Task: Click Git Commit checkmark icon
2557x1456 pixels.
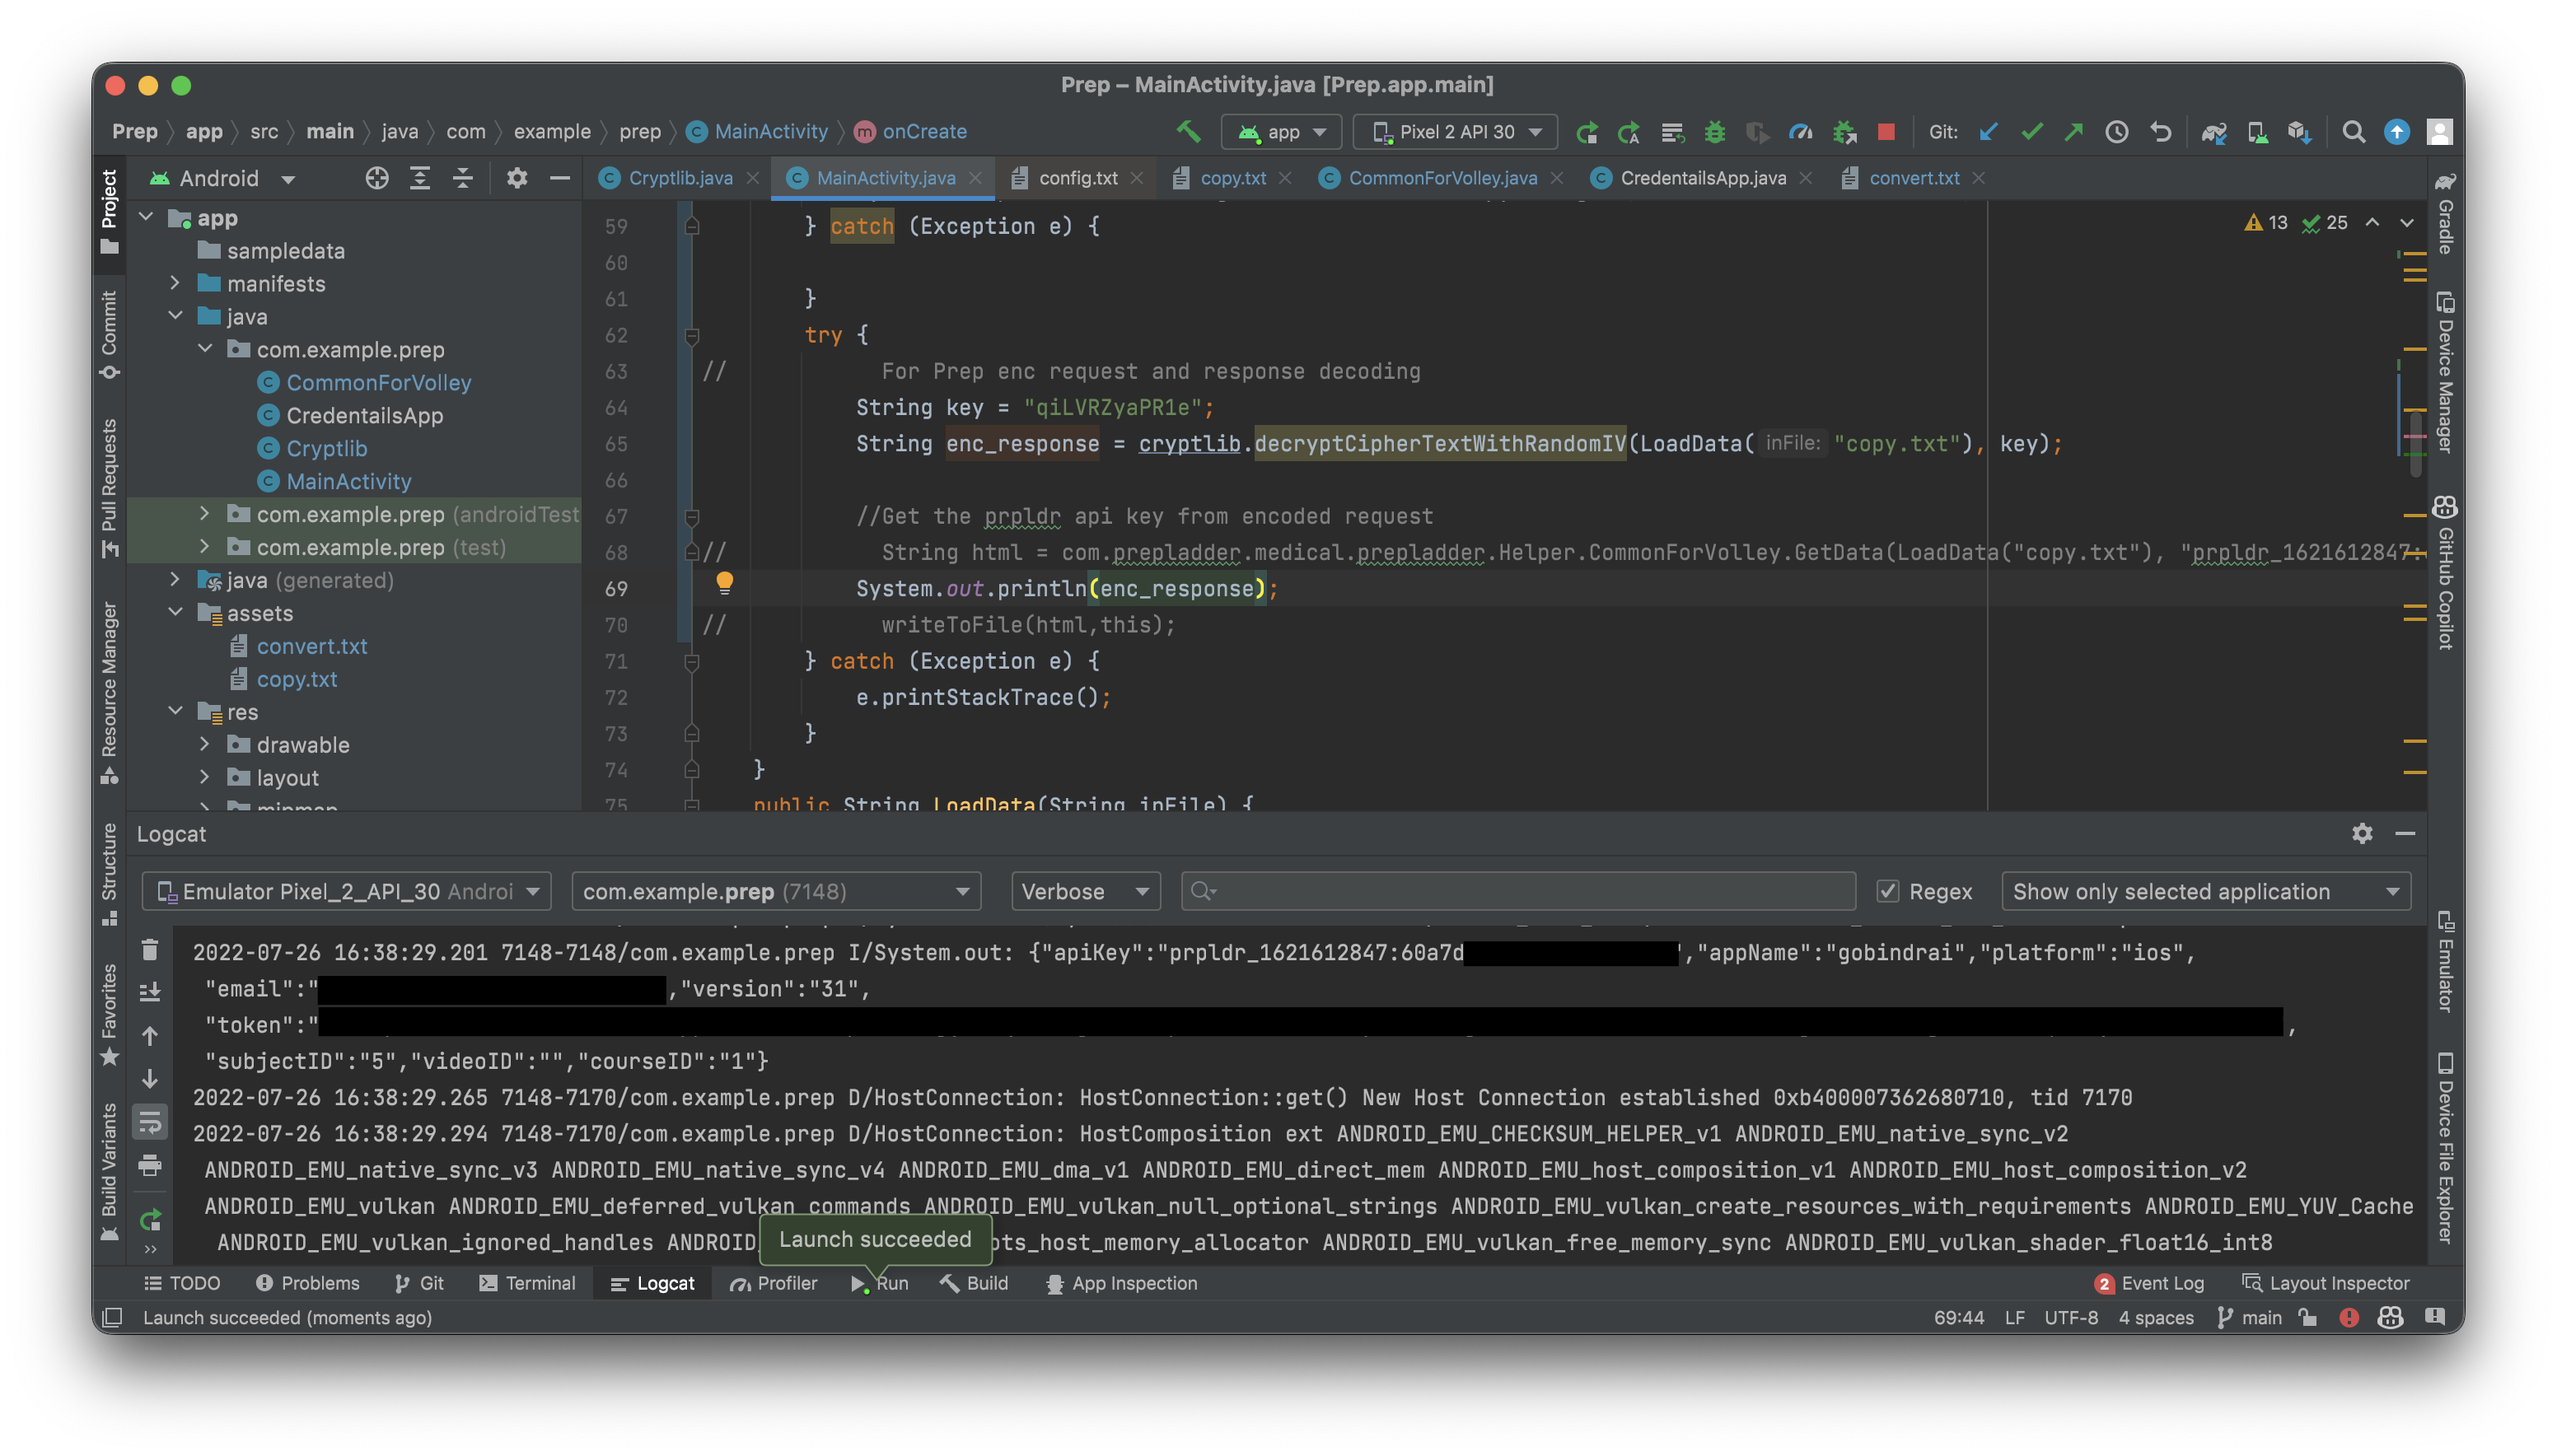Action: point(2031,132)
